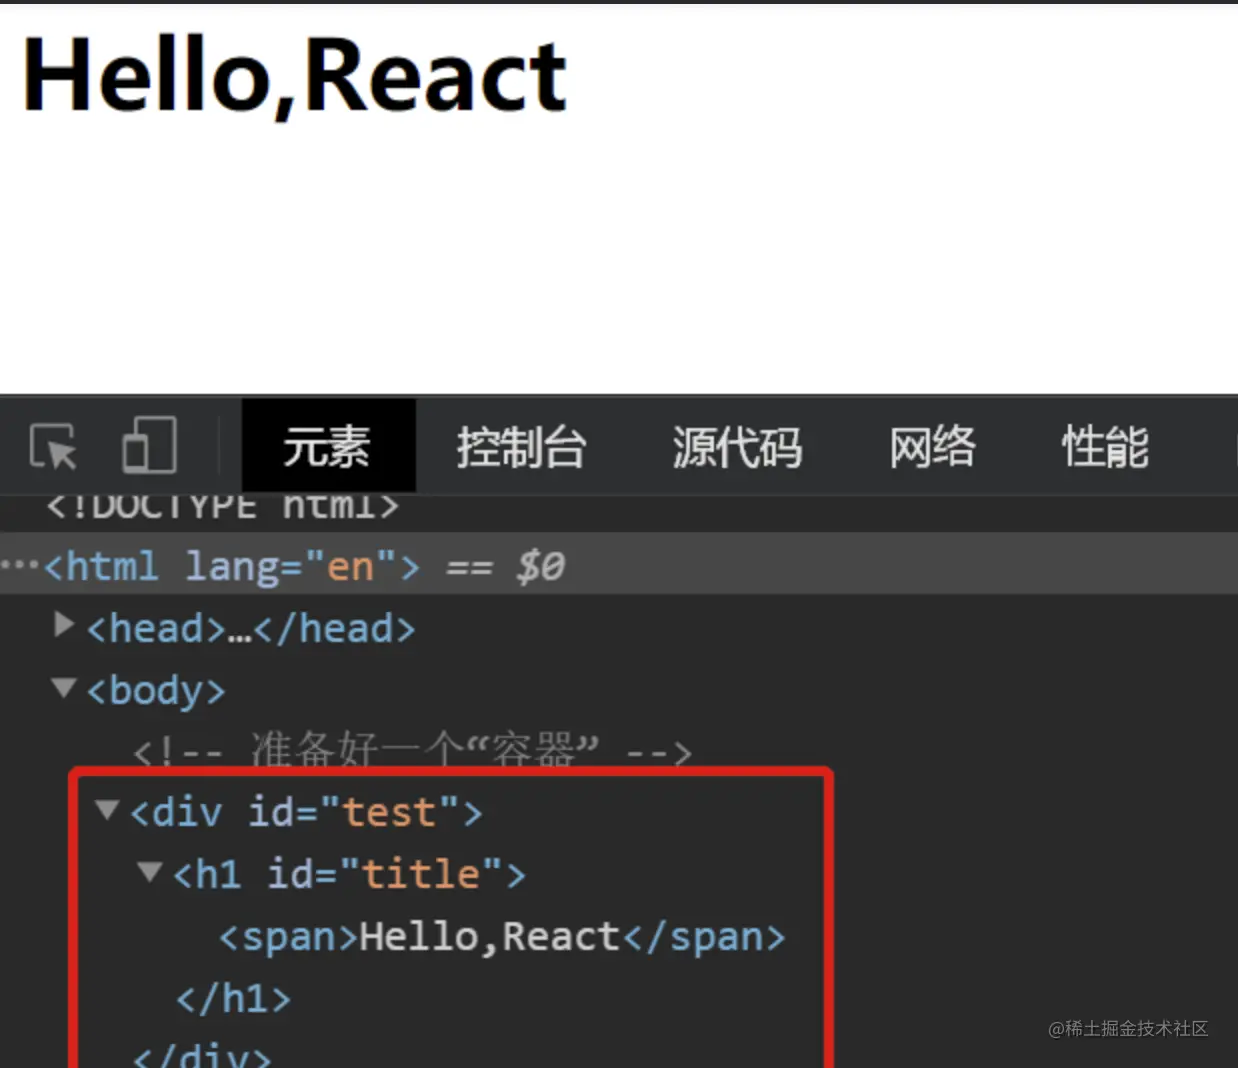Select the h1 id="title" tag text
The width and height of the screenshot is (1238, 1068).
click(x=349, y=874)
